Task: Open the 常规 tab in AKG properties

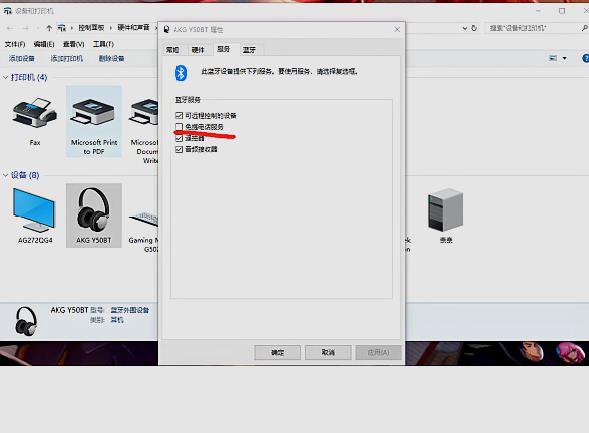Action: [172, 50]
